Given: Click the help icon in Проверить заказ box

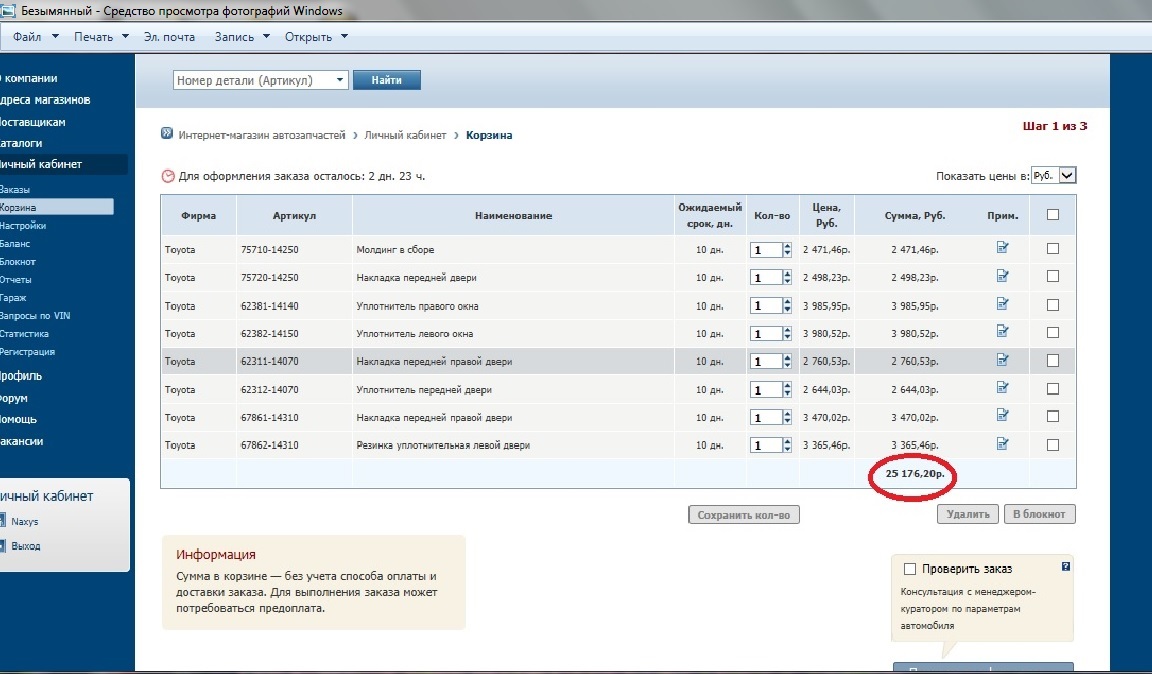Looking at the screenshot, I should pyautogui.click(x=1066, y=567).
